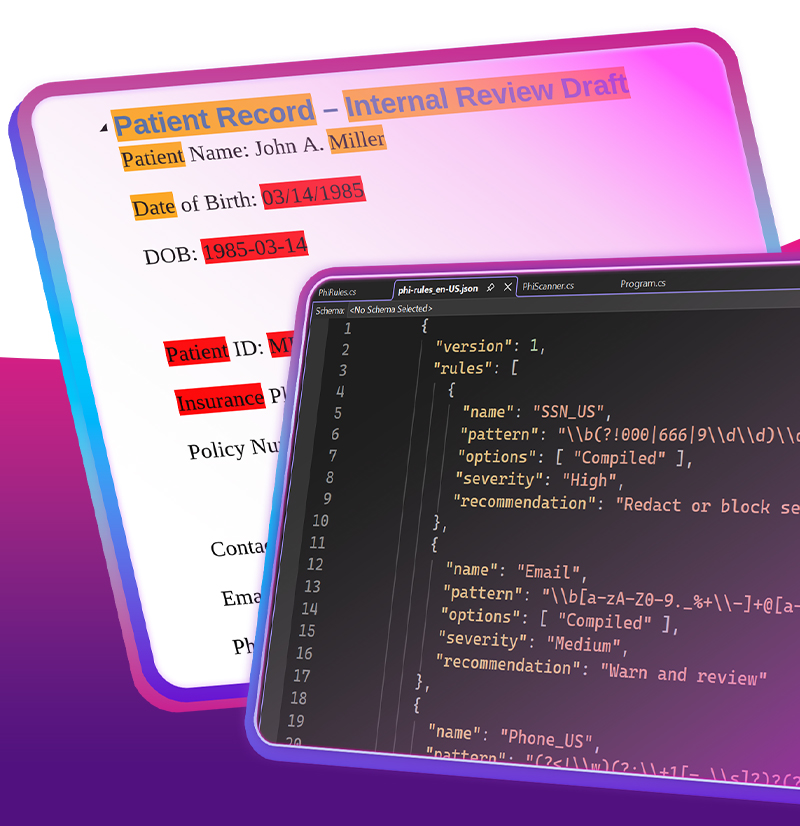Open the Program.cs tab
Screen dimensions: 800x826
642,283
